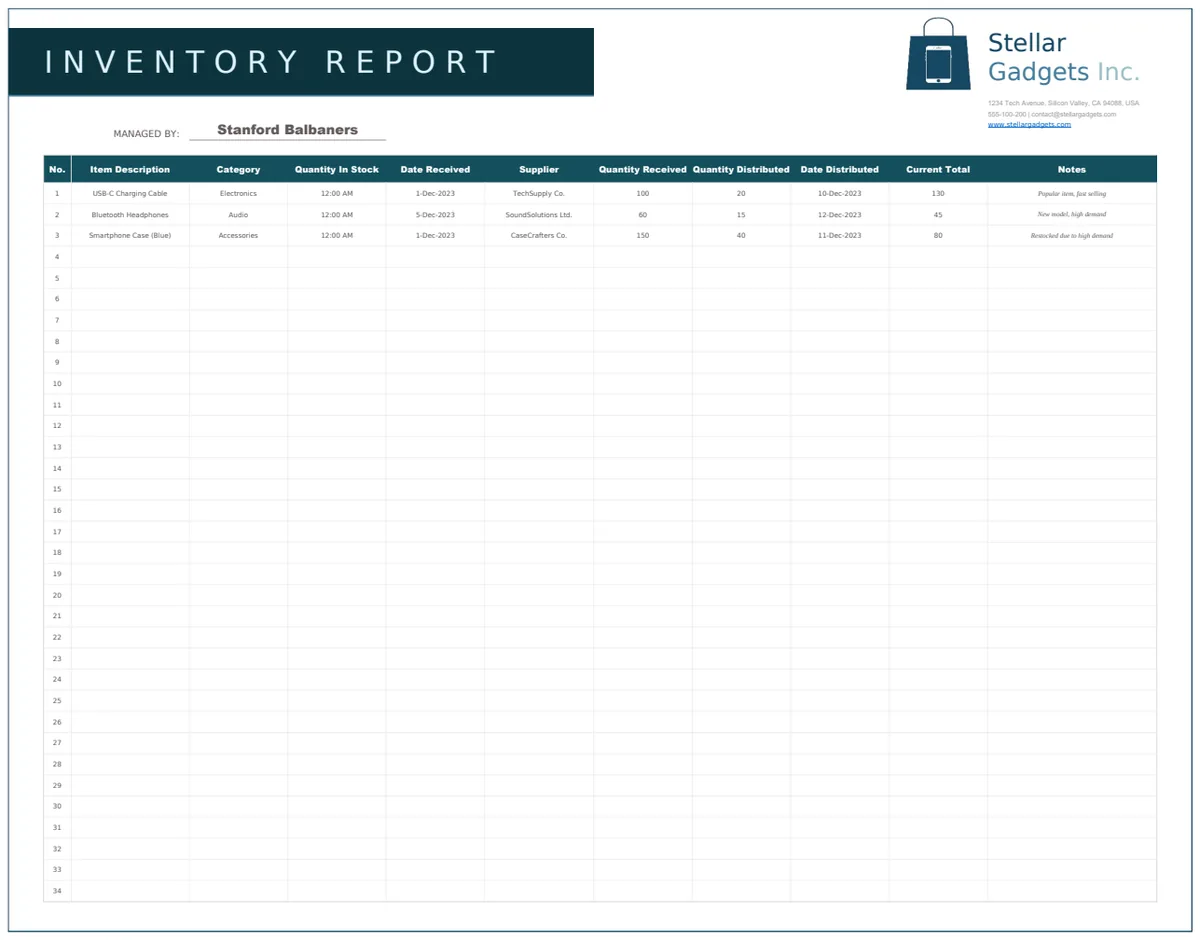Click Quantity Distributed value '40'
This screenshot has width=1200, height=940.
point(741,236)
